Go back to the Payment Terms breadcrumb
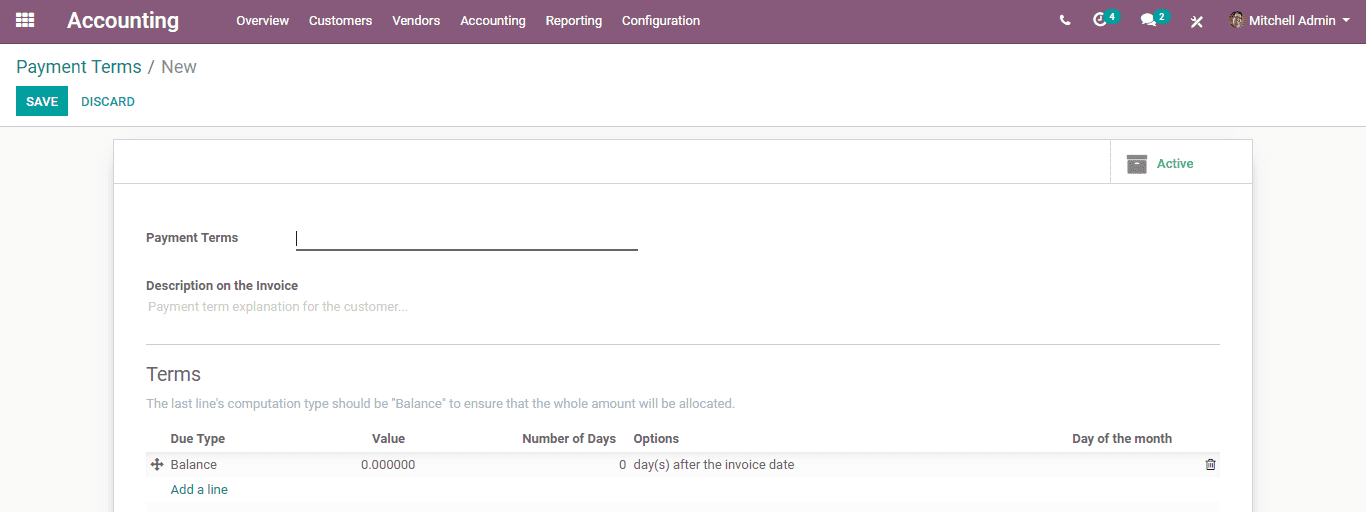The image size is (1366, 512). tap(79, 67)
